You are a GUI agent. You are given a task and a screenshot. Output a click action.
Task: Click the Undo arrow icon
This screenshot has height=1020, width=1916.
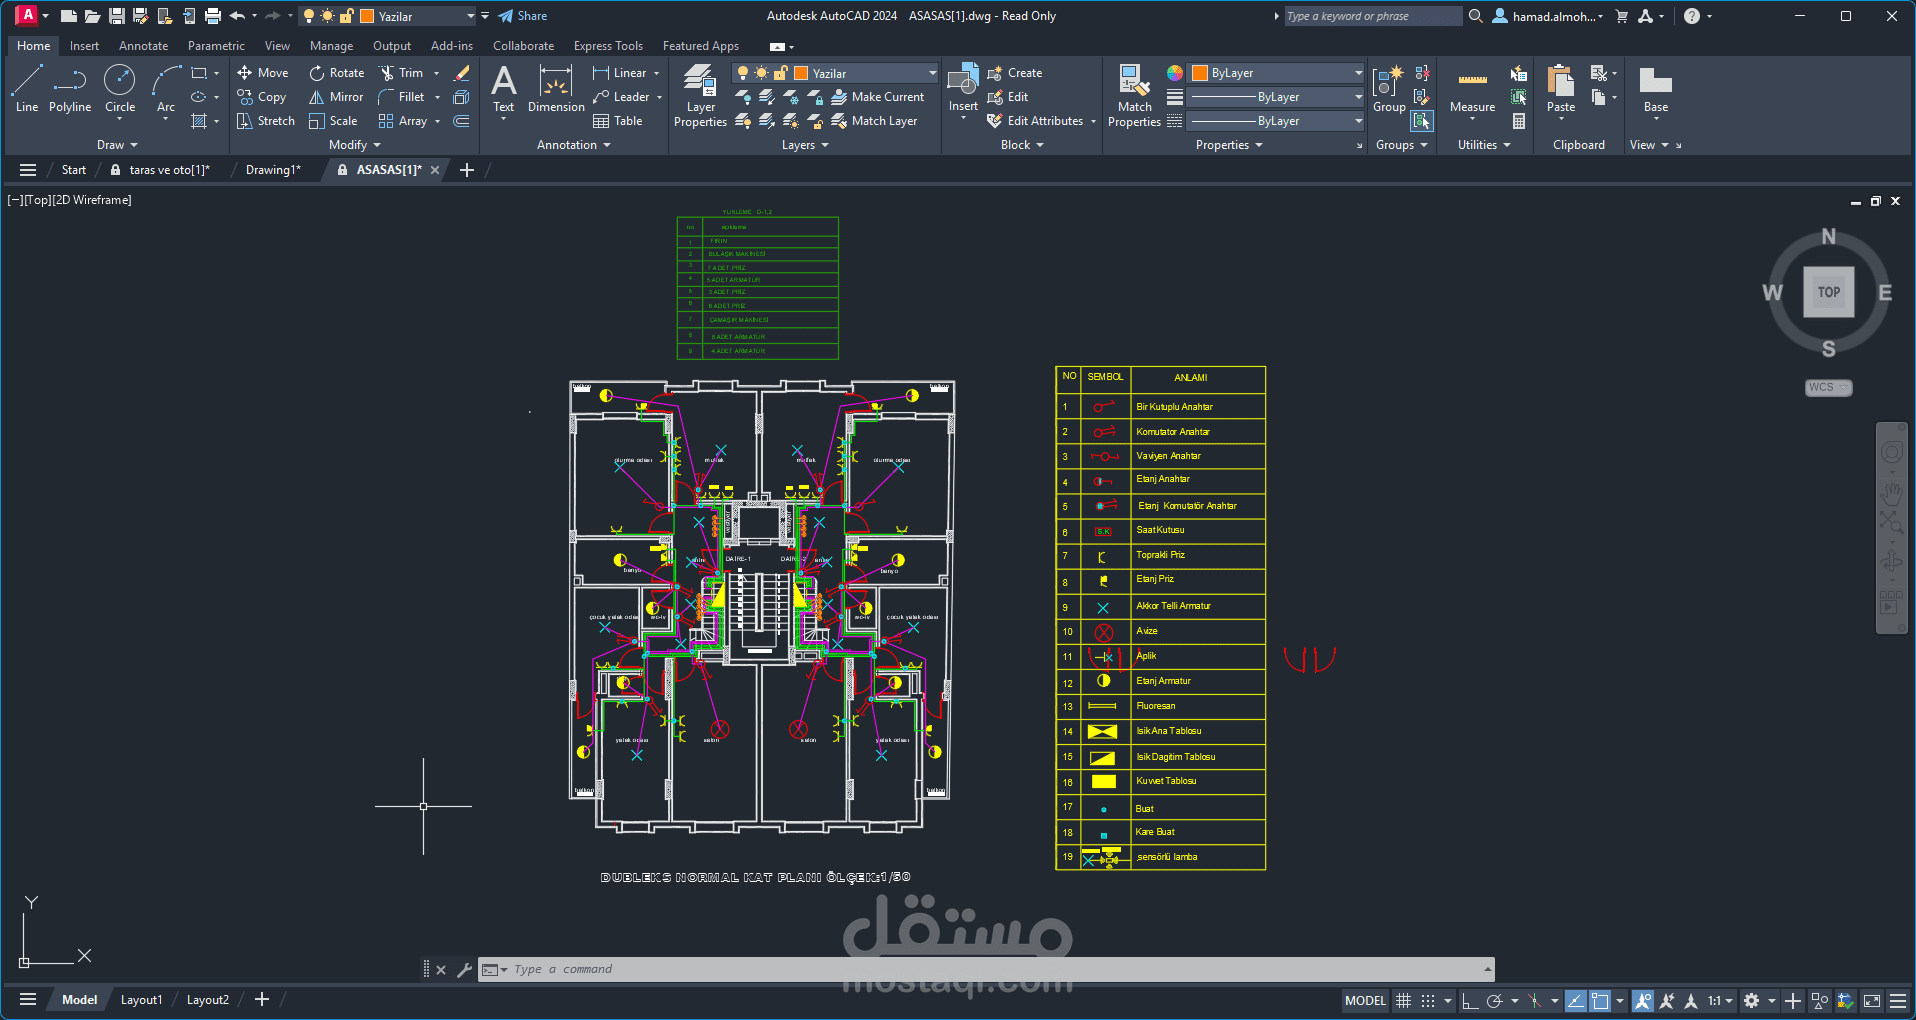(237, 16)
